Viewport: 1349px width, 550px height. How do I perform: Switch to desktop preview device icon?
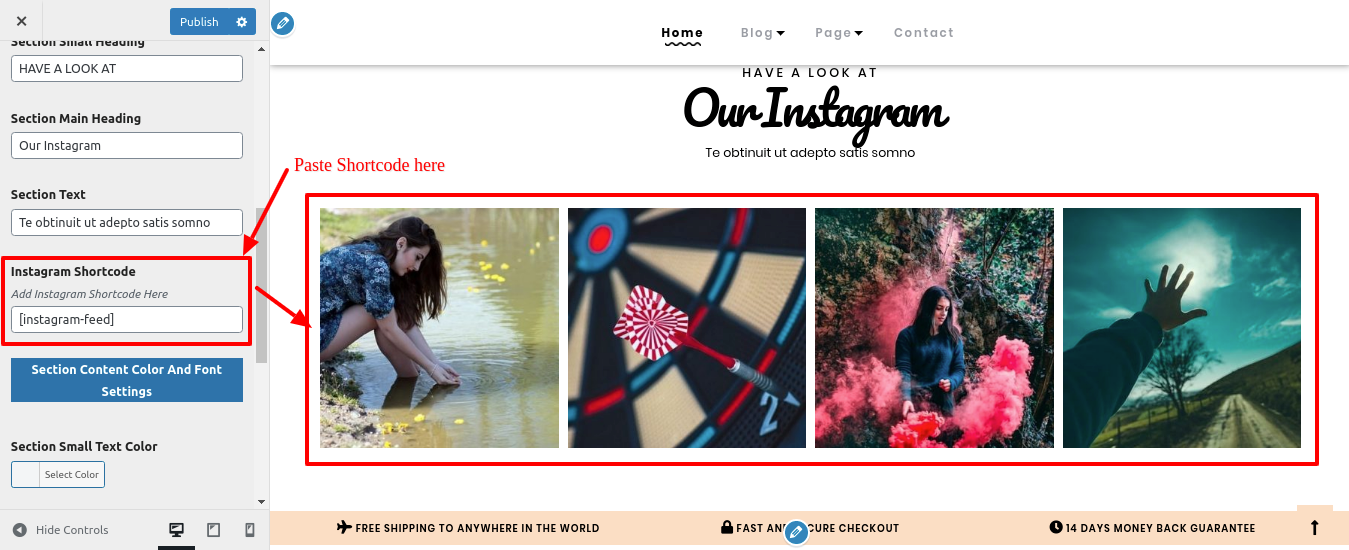[x=177, y=530]
